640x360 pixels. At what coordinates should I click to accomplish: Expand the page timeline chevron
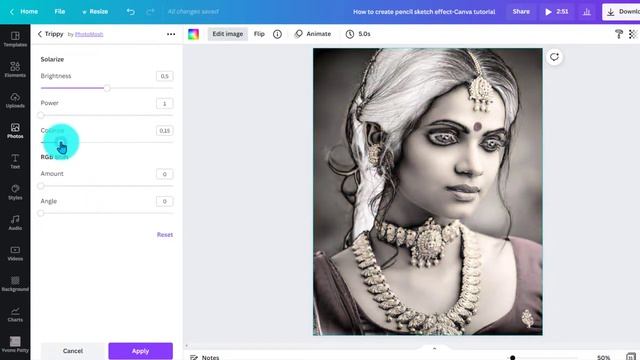[434, 349]
